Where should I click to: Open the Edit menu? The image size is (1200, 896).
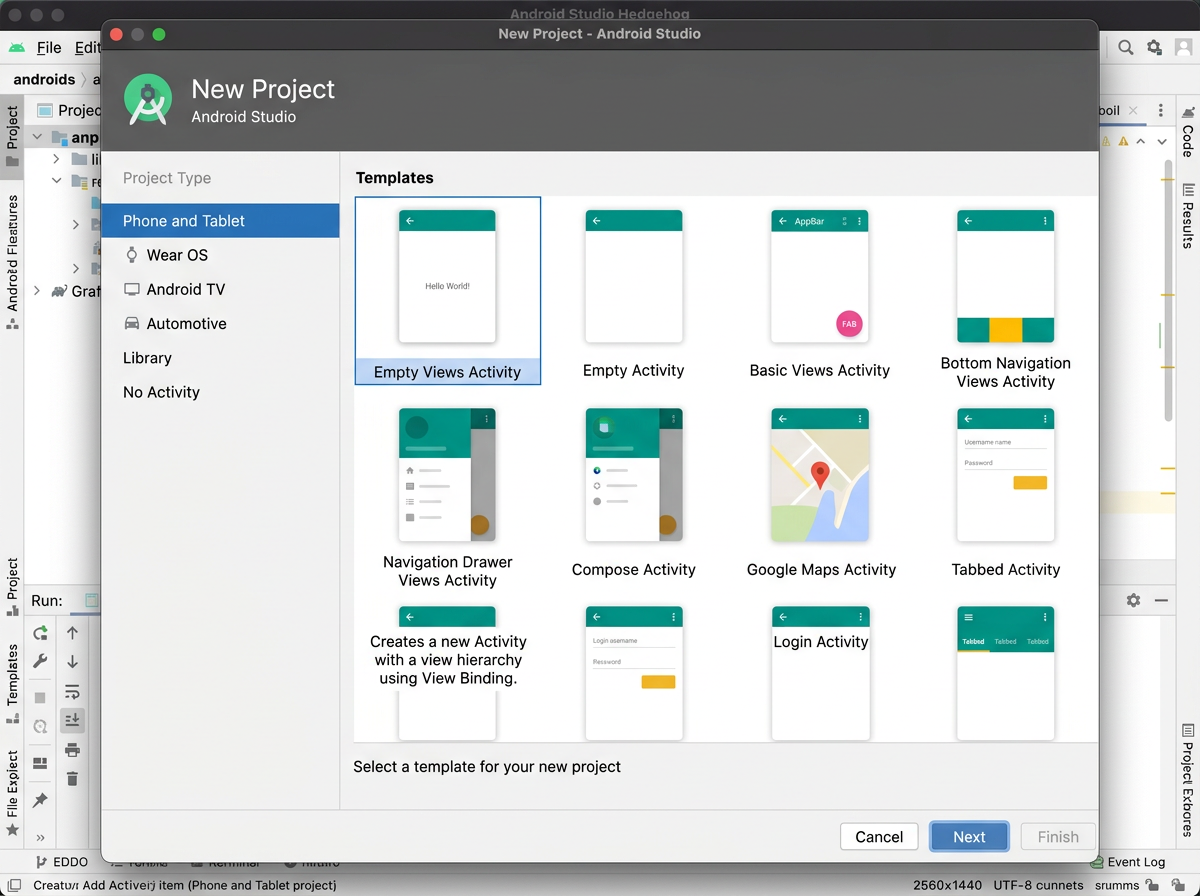click(x=87, y=47)
